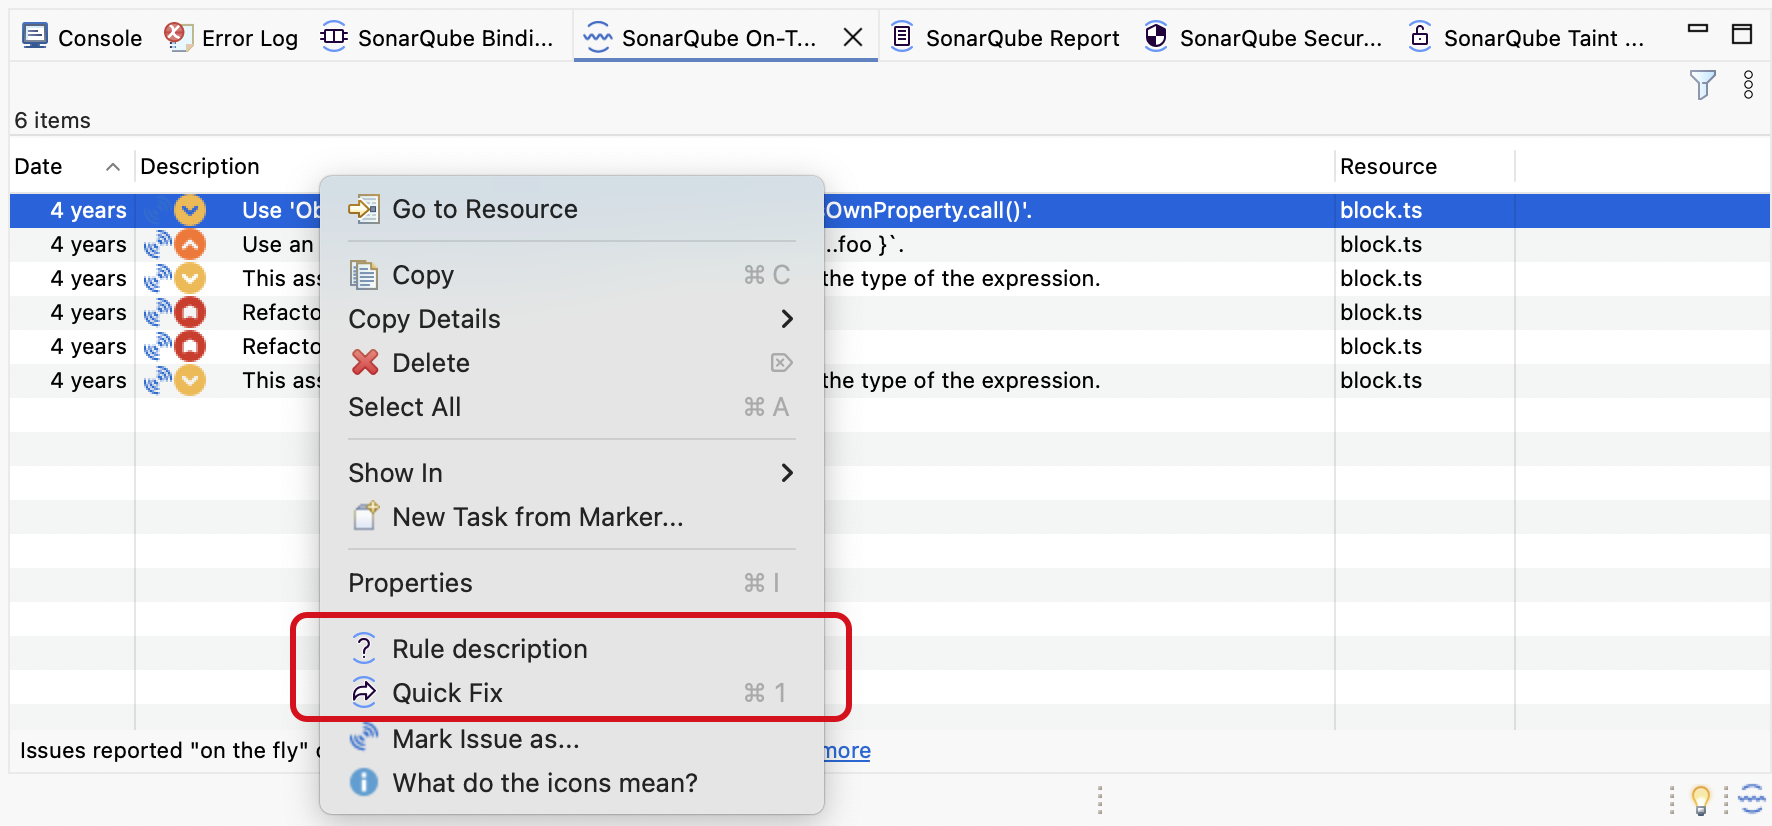Choose Go to Resource in context menu
This screenshot has height=826, width=1772.
572,209
